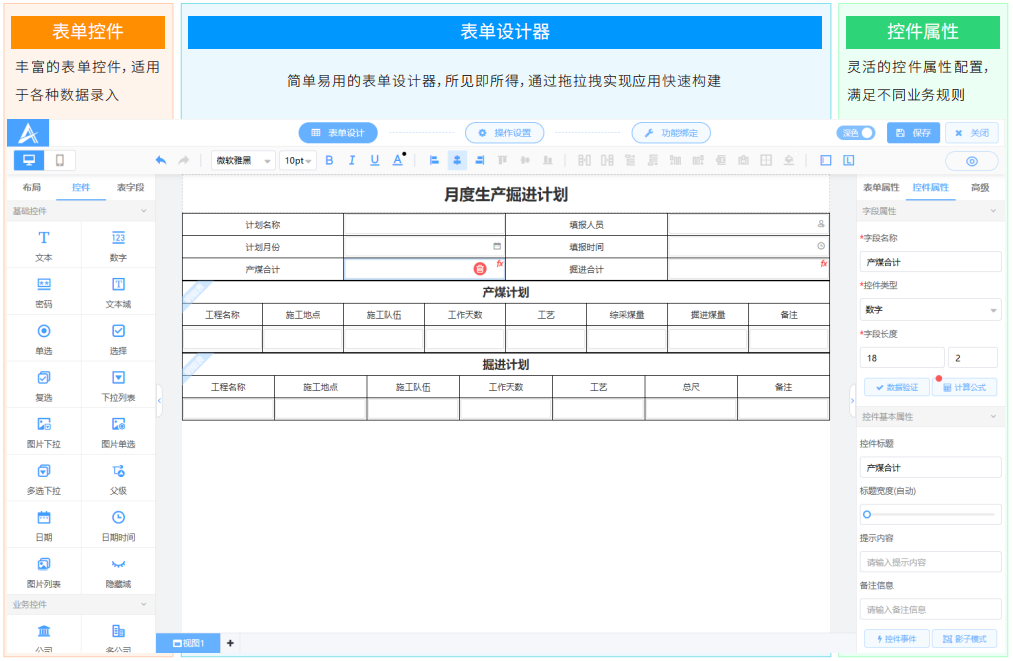Open the 微软雅黑 font dropdown
Screen dimensions: 1013x661
coord(243,161)
